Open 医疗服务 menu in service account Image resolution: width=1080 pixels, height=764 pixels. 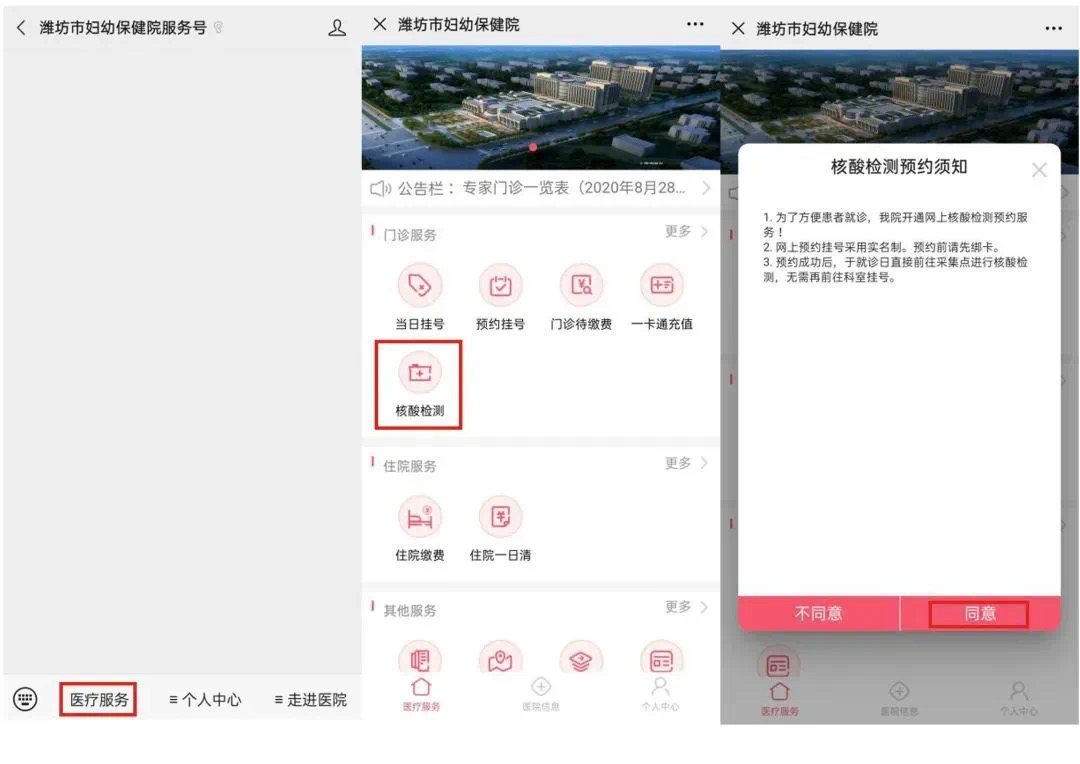tap(98, 699)
